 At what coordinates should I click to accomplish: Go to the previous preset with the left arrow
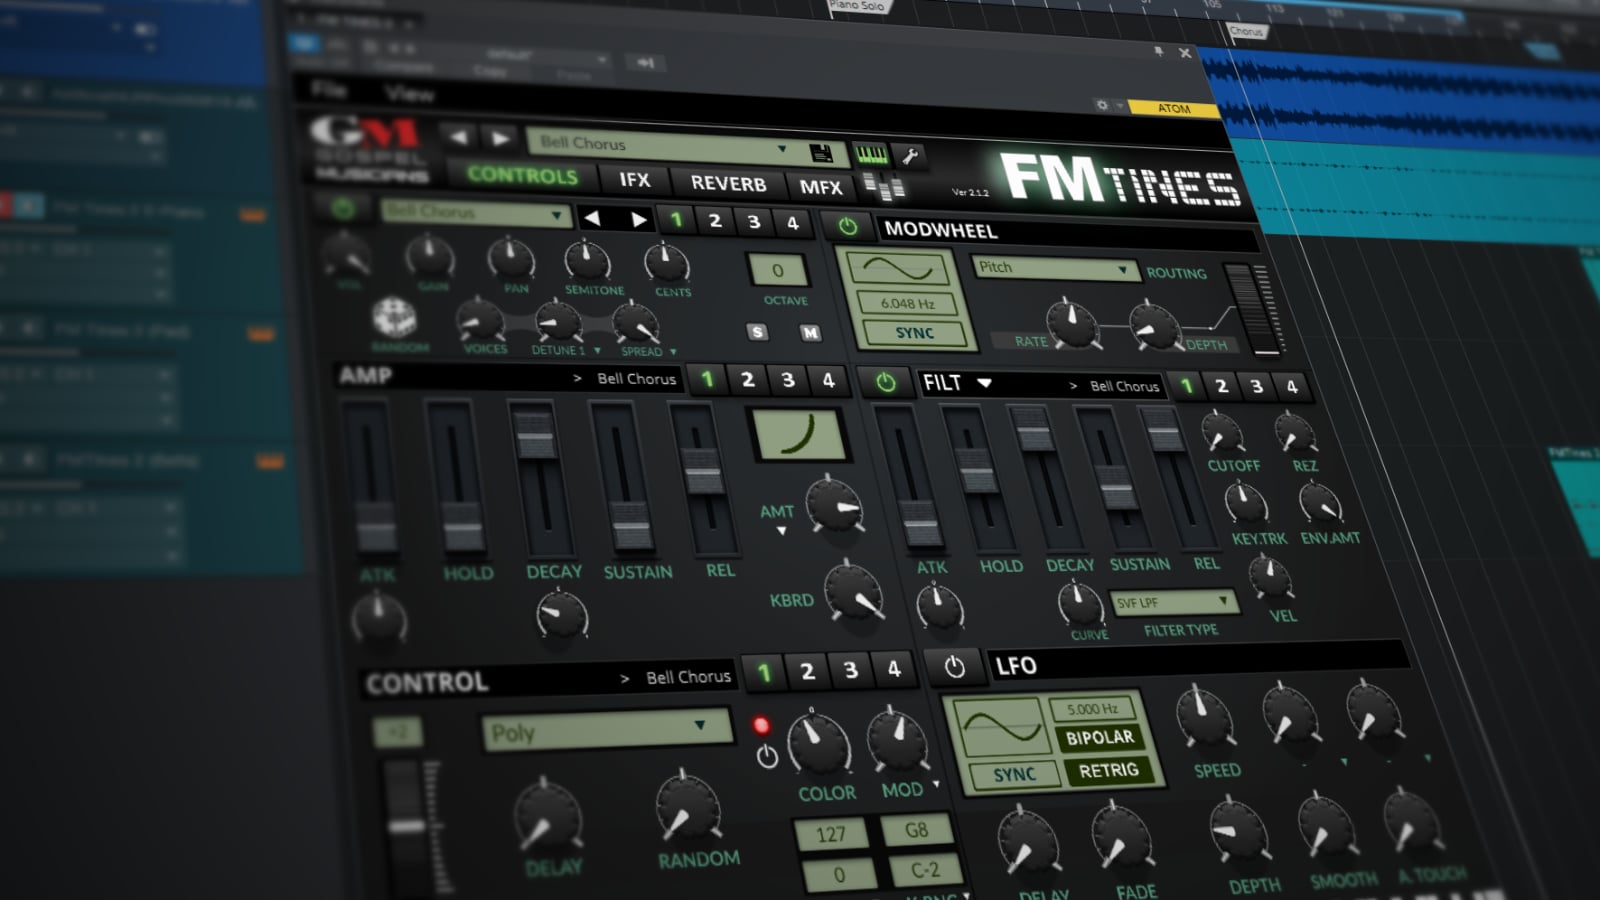458,136
